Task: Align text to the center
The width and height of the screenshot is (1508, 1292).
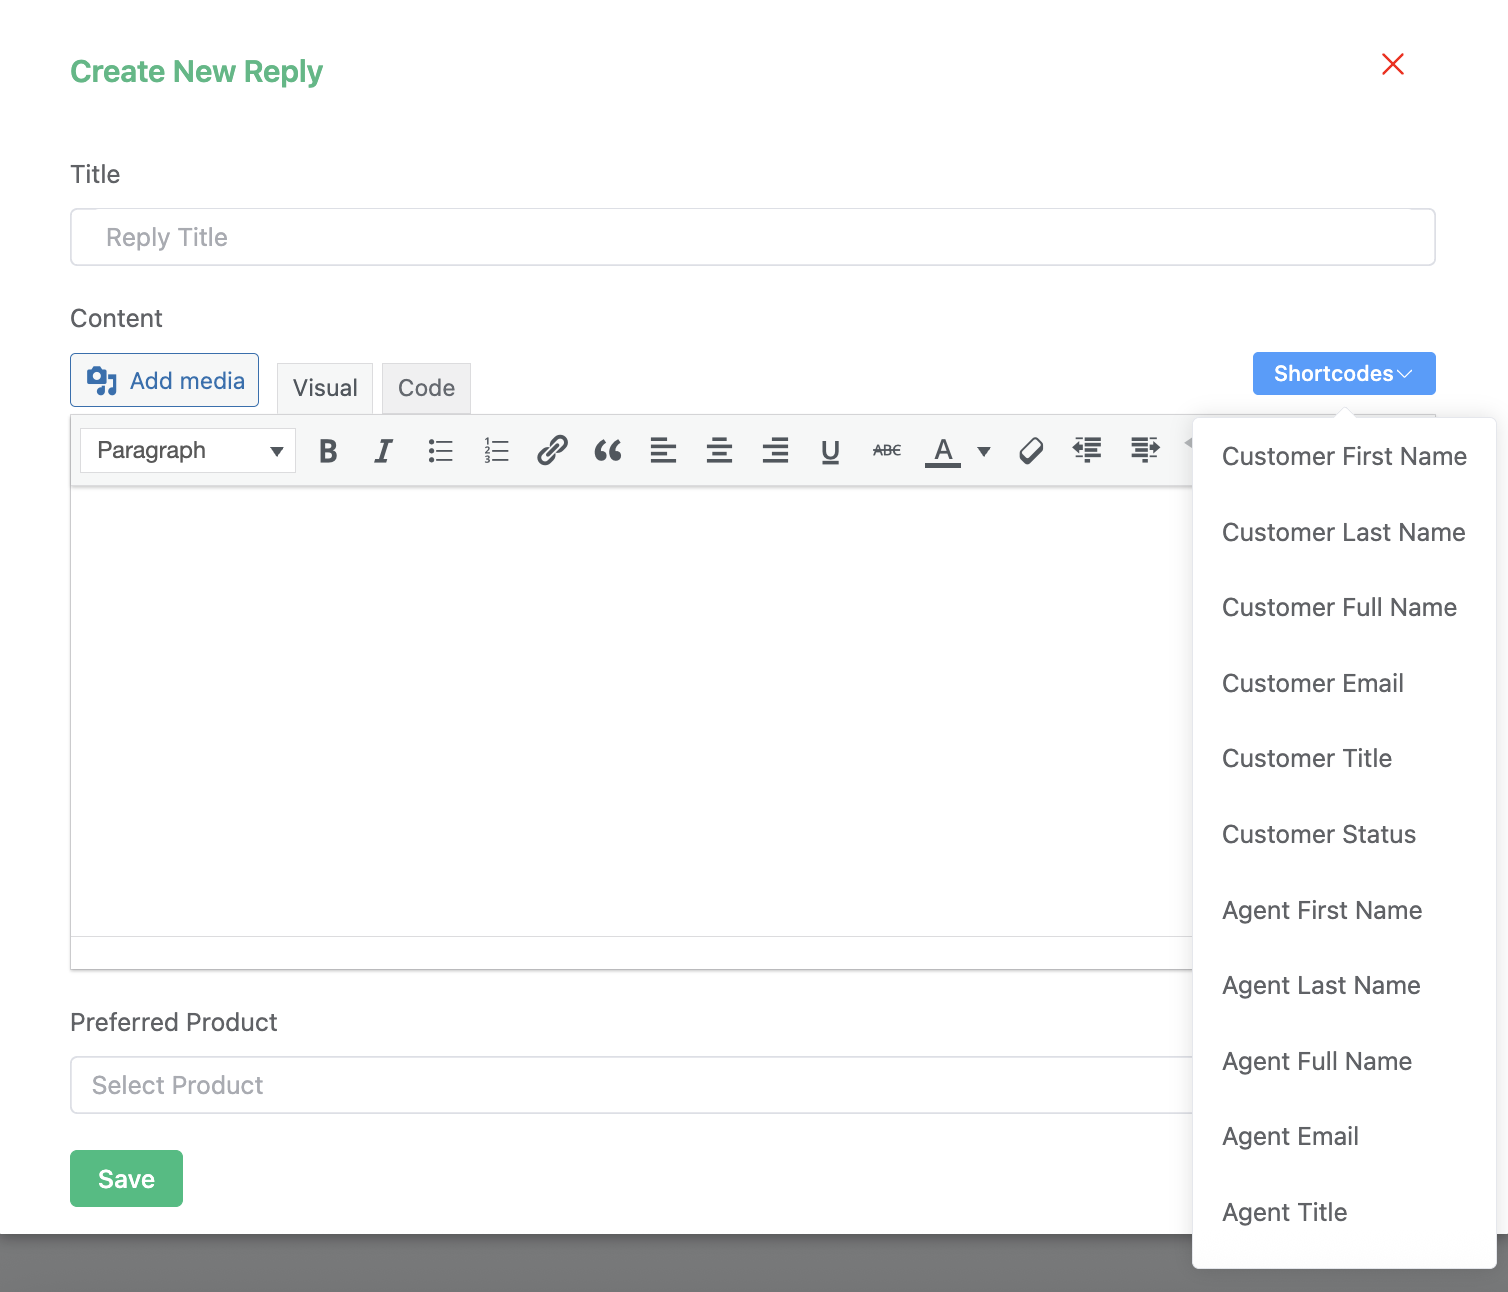Action: coord(719,451)
